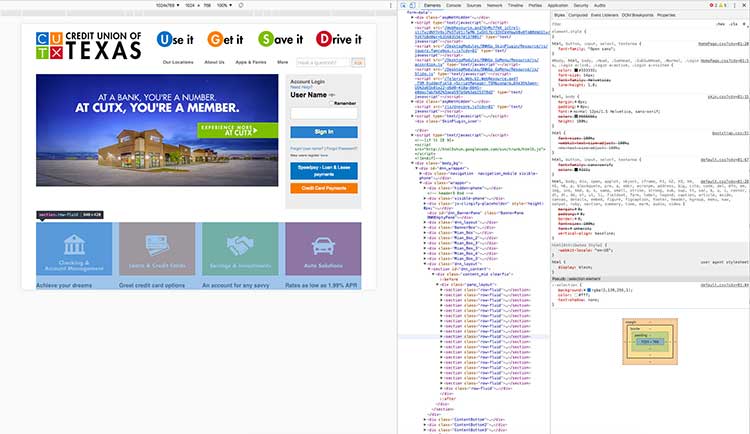Screen dimensions: 750x434
Task: Click the red error count indicator
Action: (712, 5)
